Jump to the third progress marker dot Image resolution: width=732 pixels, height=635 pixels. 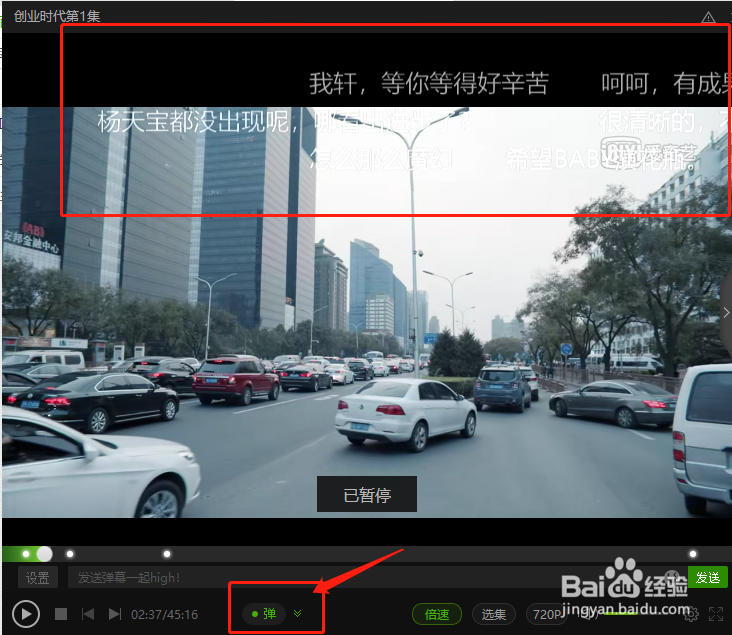click(x=167, y=554)
